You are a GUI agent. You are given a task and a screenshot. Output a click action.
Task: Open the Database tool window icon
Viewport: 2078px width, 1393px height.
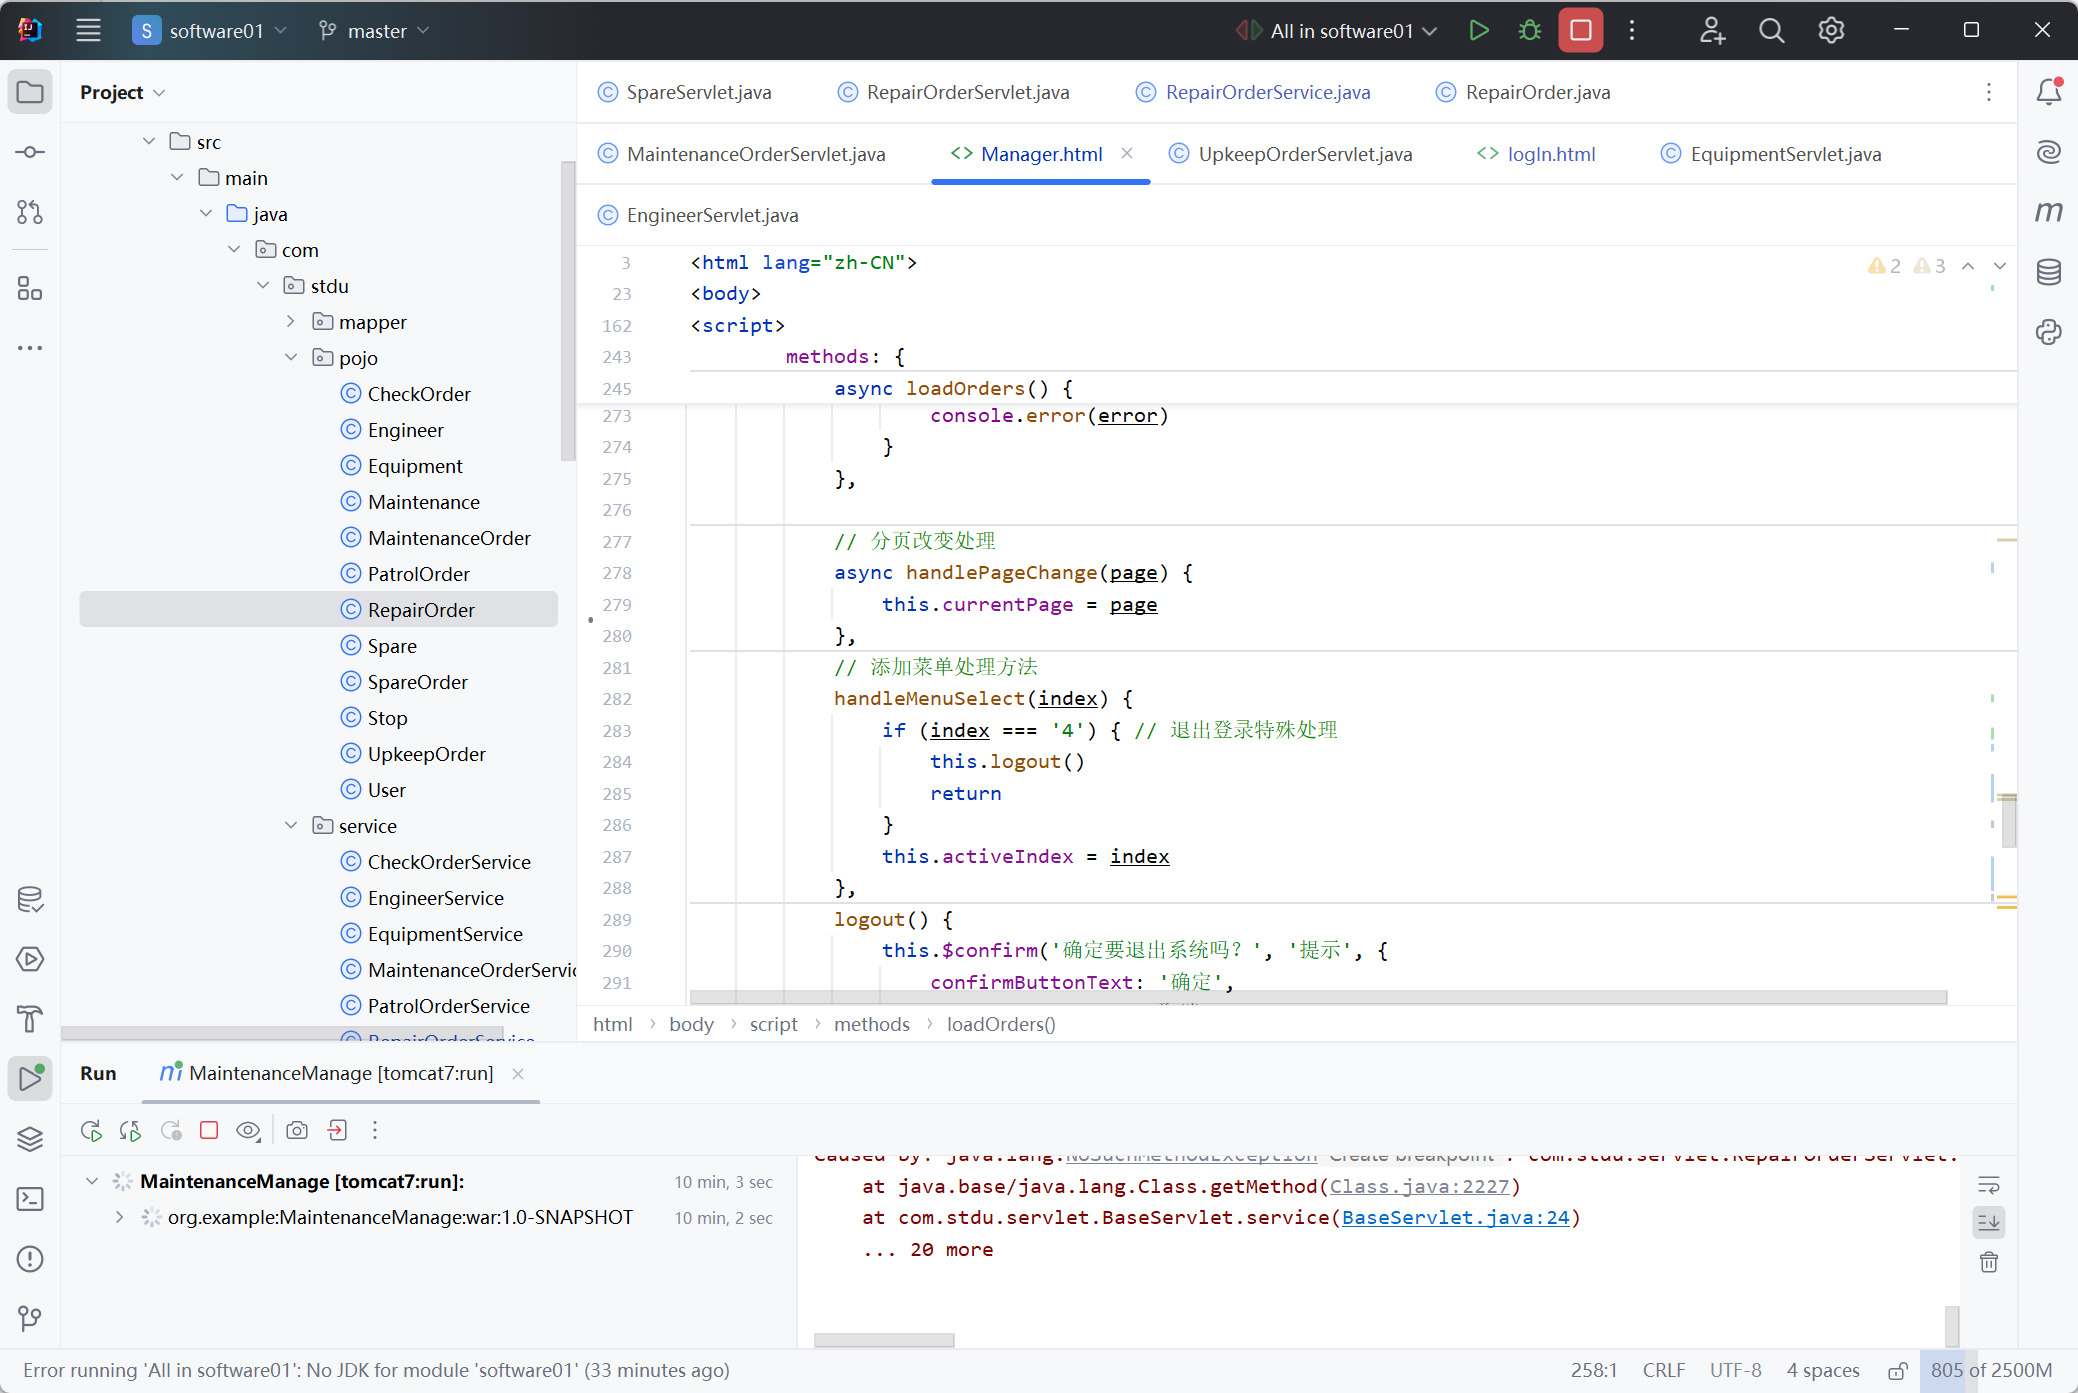(x=2048, y=272)
